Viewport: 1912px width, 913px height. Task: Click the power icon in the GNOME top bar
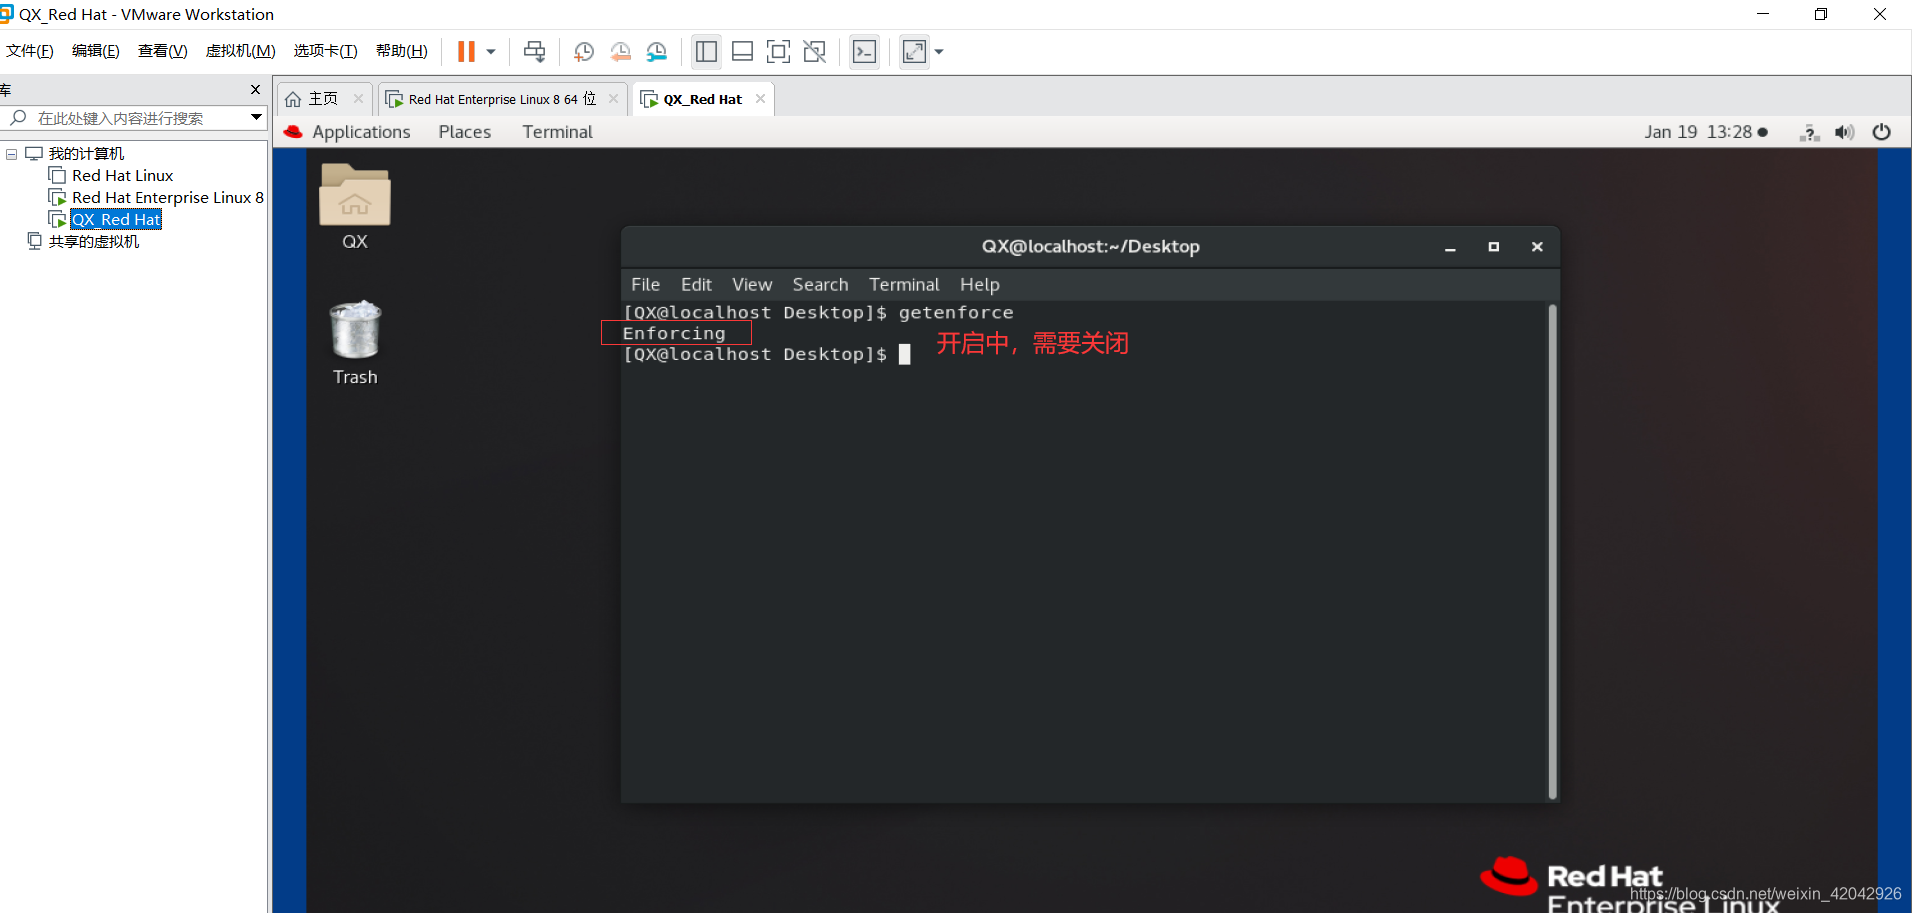(x=1881, y=132)
